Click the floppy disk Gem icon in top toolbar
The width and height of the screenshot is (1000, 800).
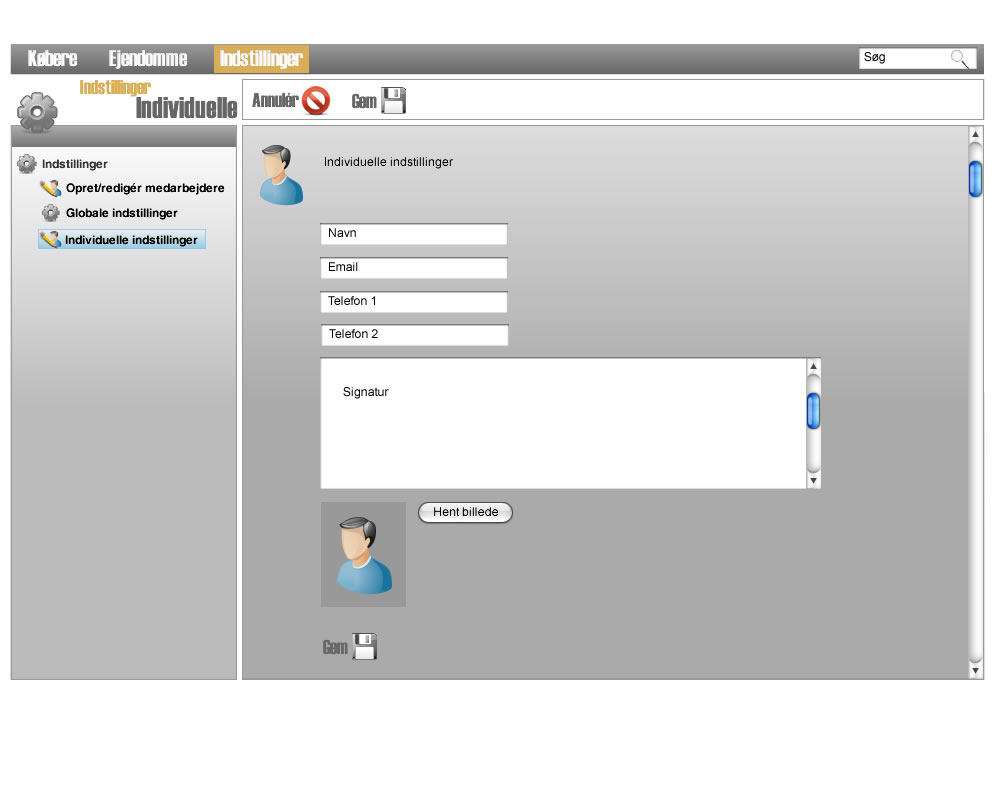(x=393, y=100)
